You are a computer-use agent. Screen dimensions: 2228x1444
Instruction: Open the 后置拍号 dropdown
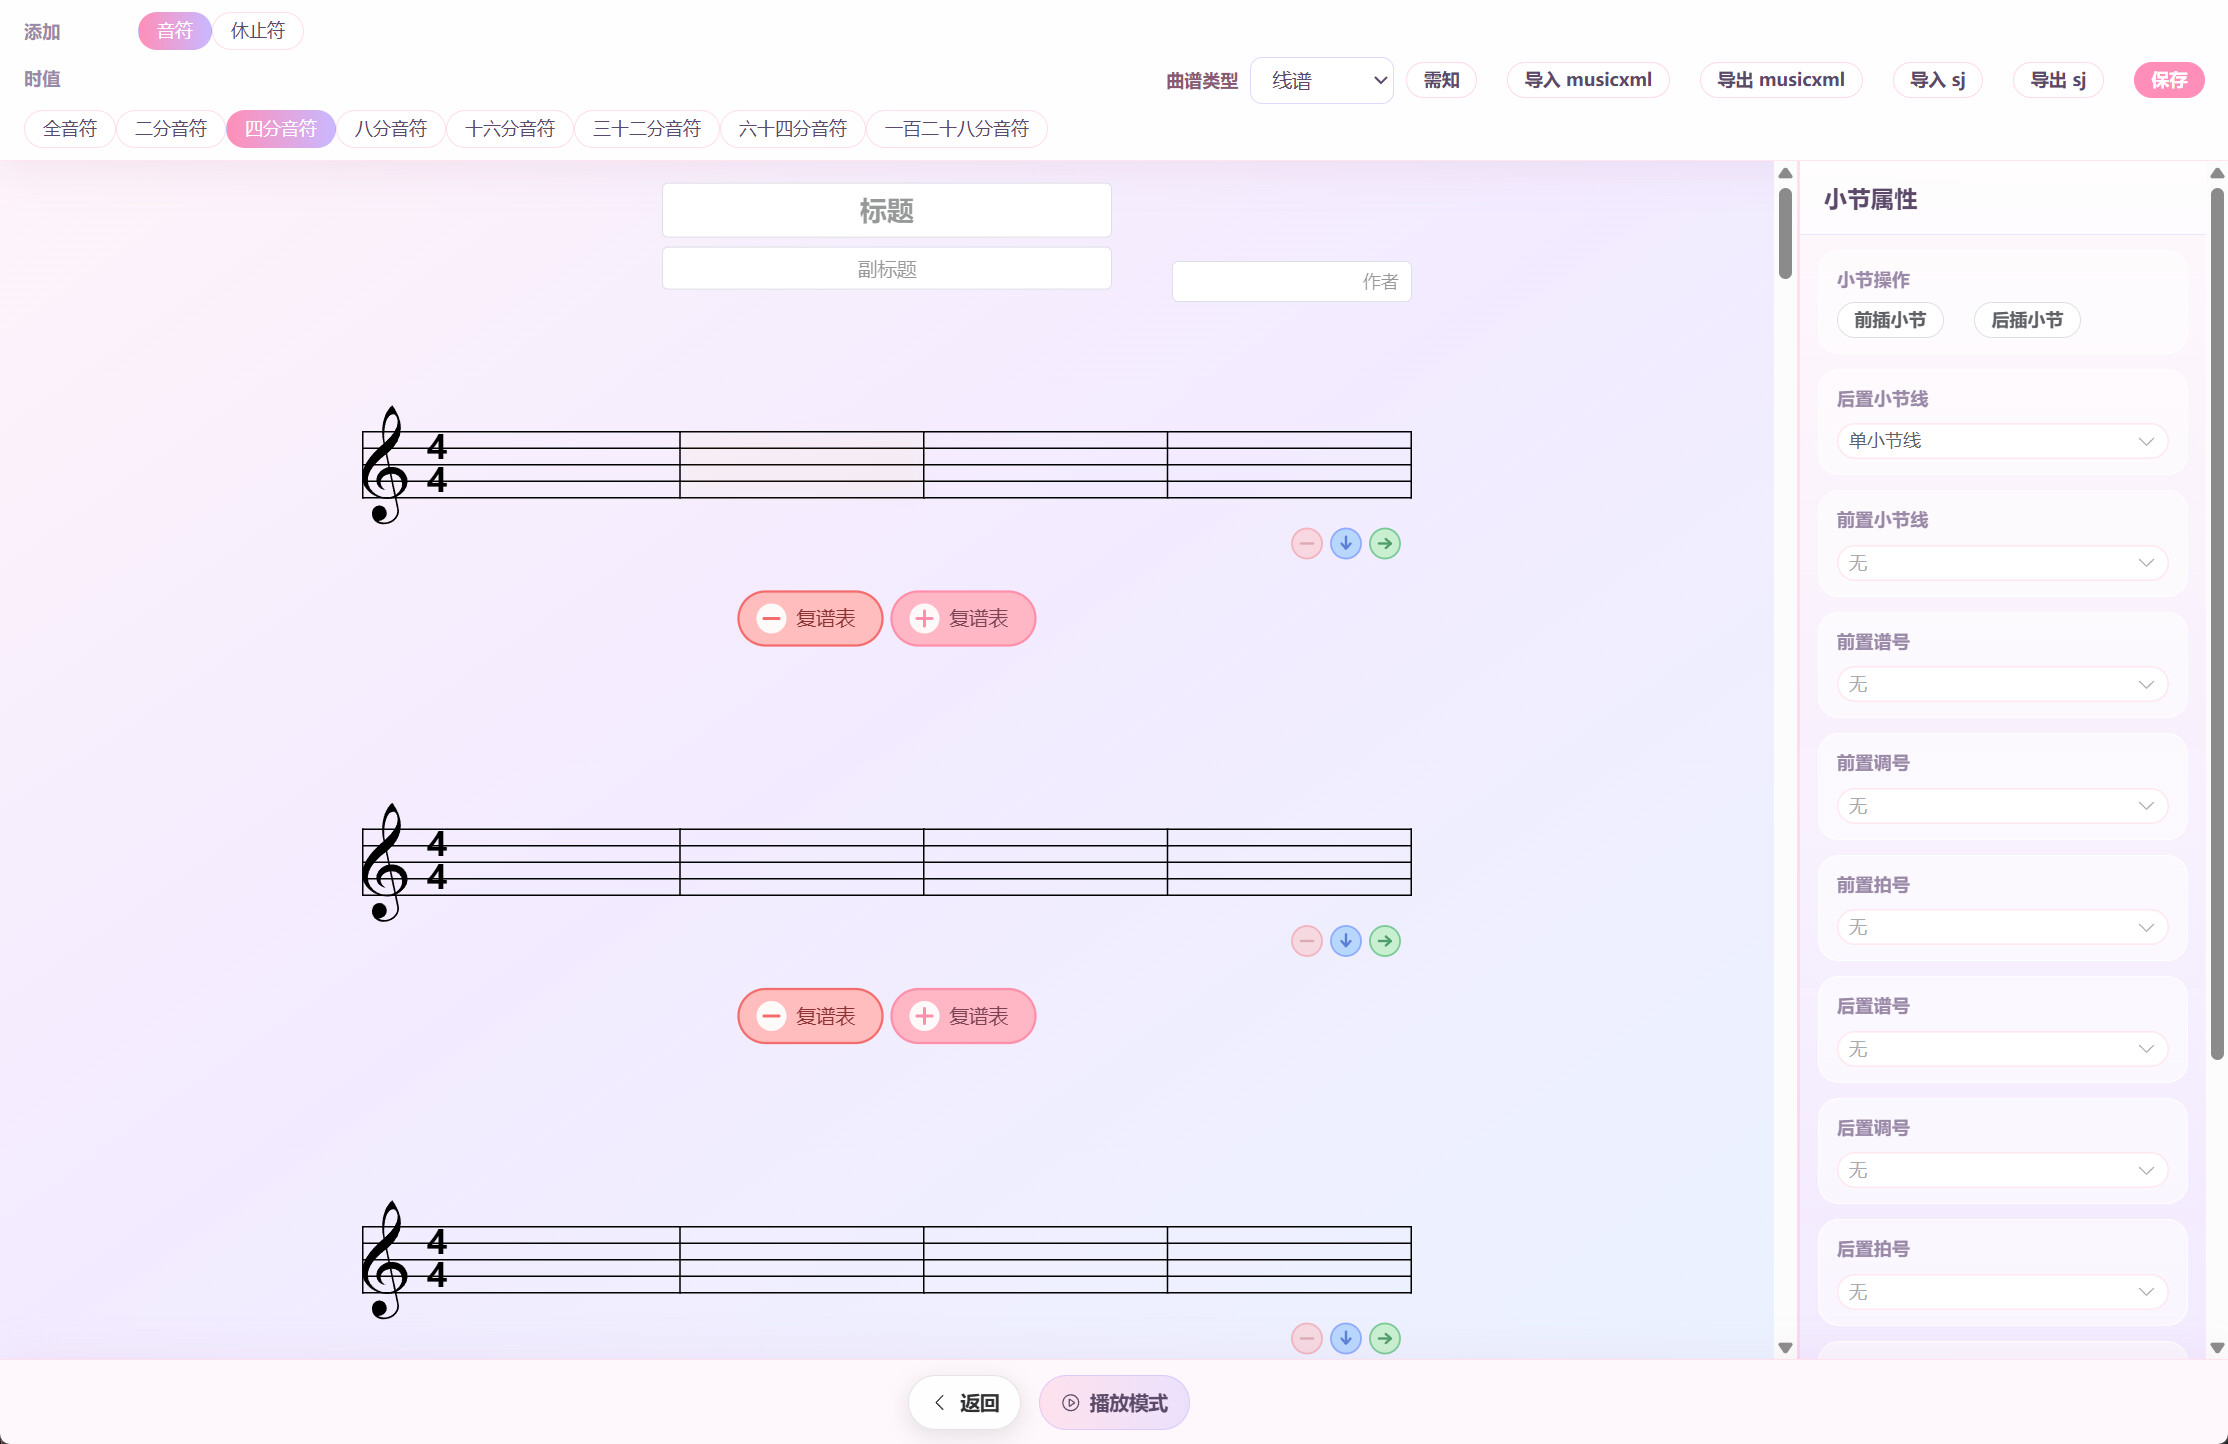click(2002, 1292)
